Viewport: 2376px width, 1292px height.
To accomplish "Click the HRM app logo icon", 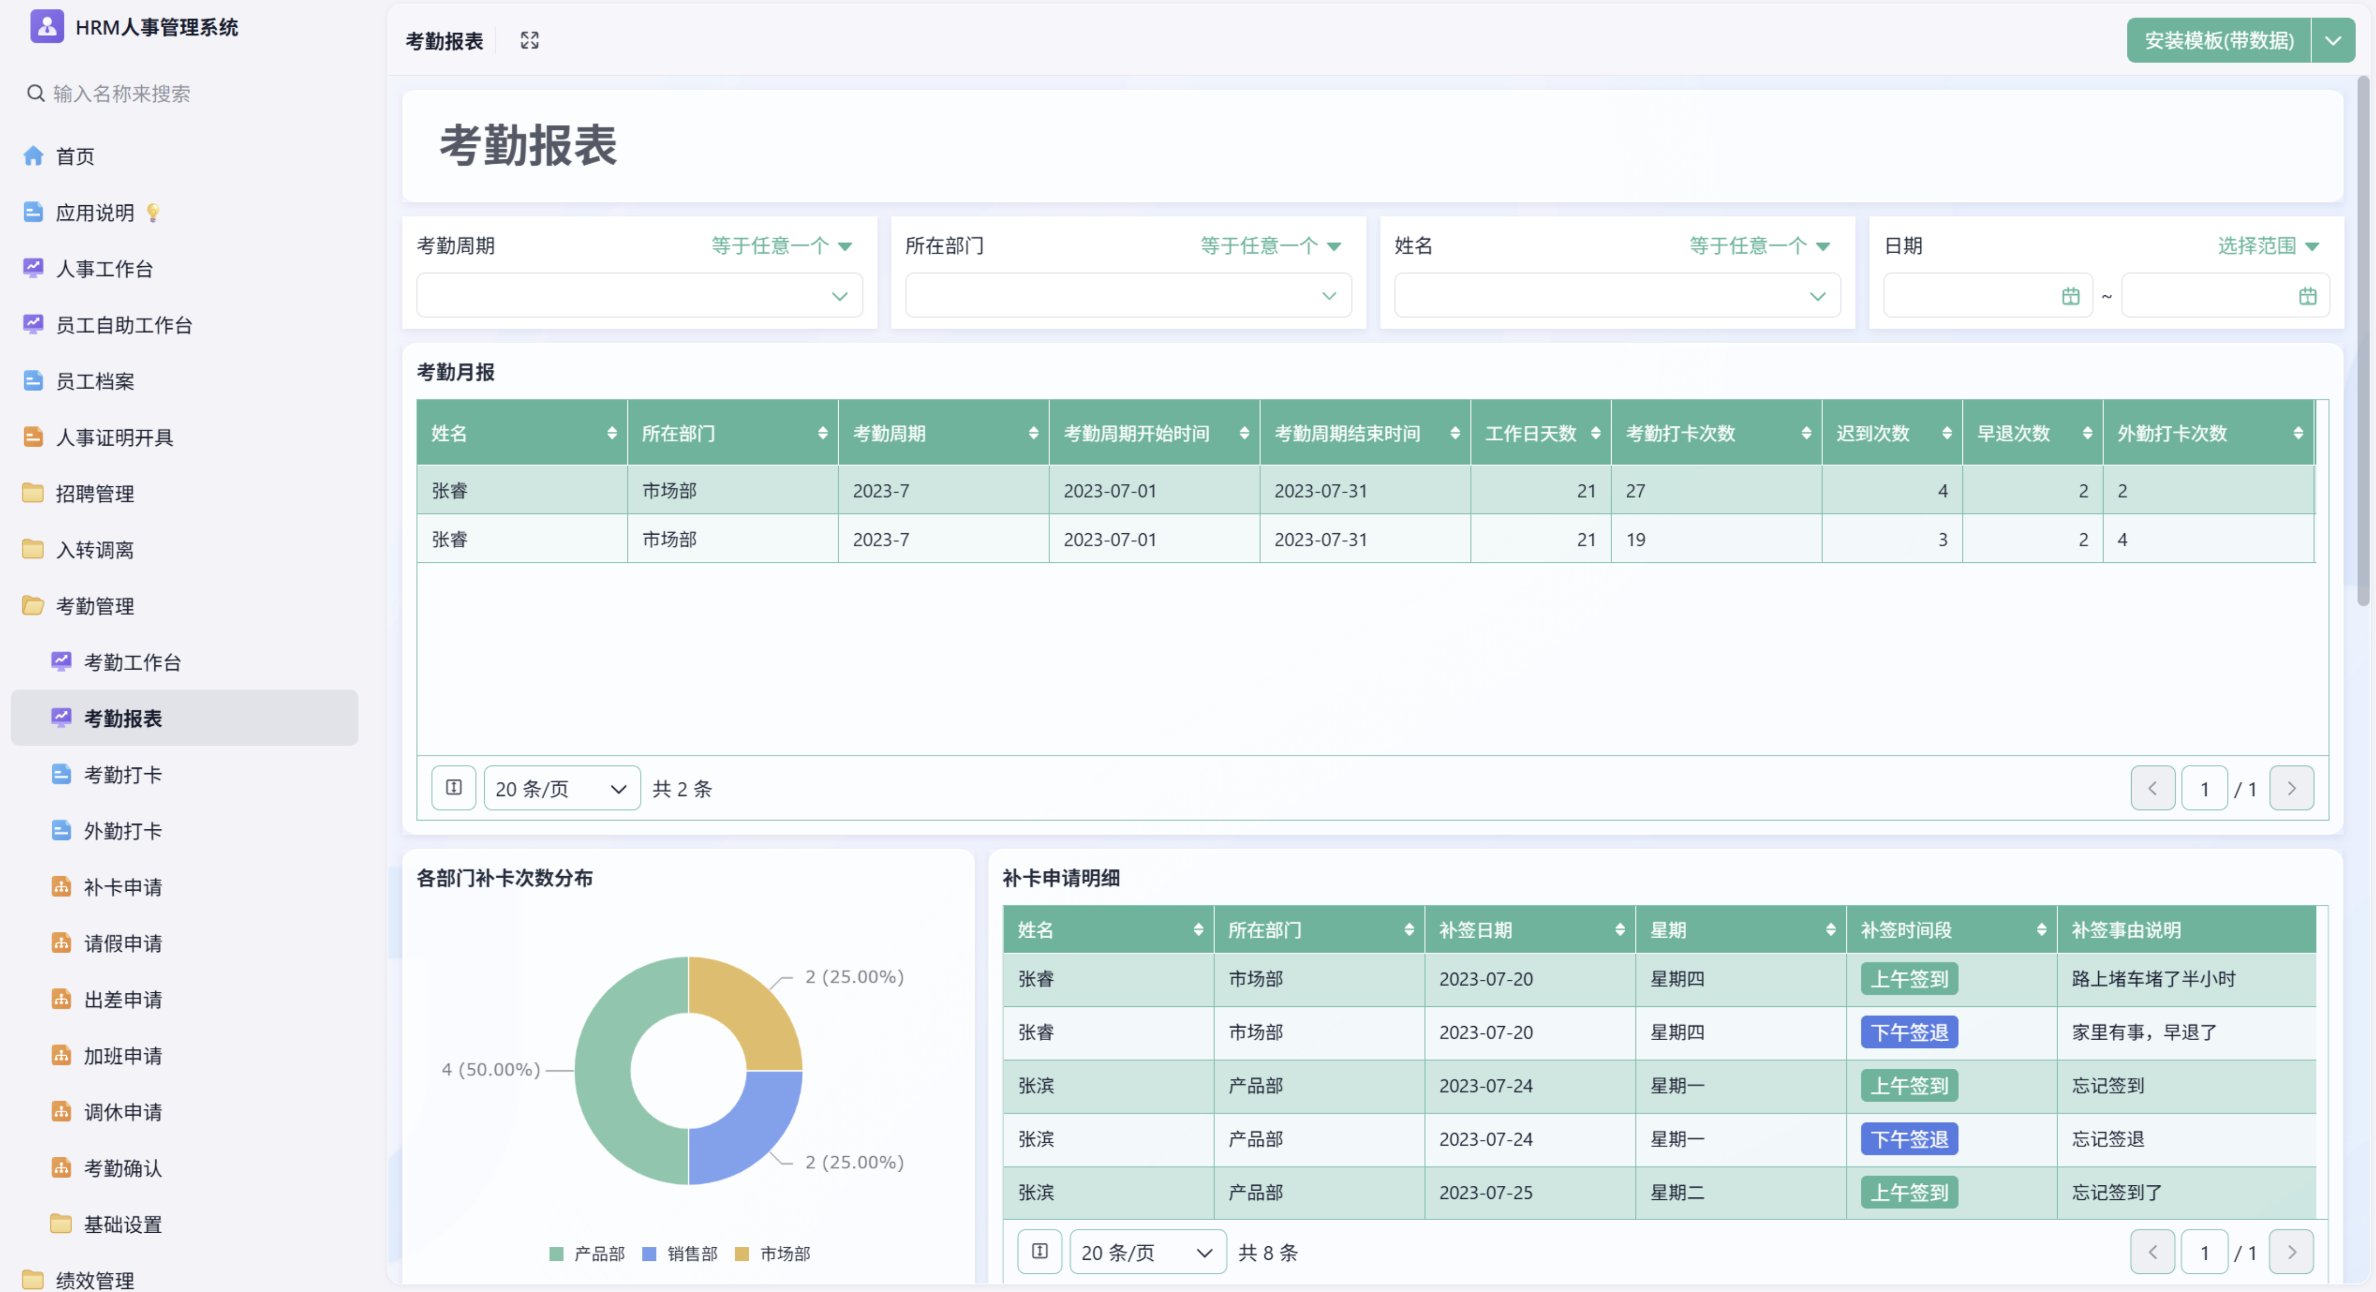I will click(46, 27).
